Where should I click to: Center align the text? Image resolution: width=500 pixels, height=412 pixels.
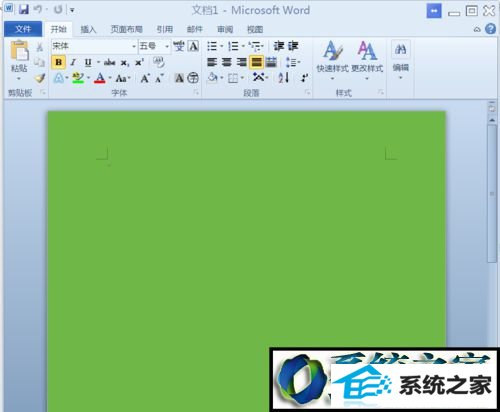227,62
